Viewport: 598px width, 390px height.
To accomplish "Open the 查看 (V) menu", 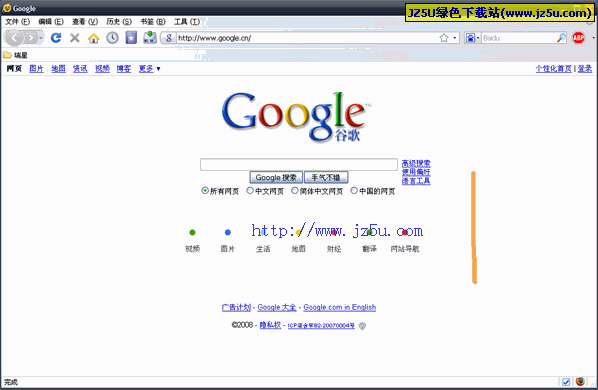I will 85,22.
